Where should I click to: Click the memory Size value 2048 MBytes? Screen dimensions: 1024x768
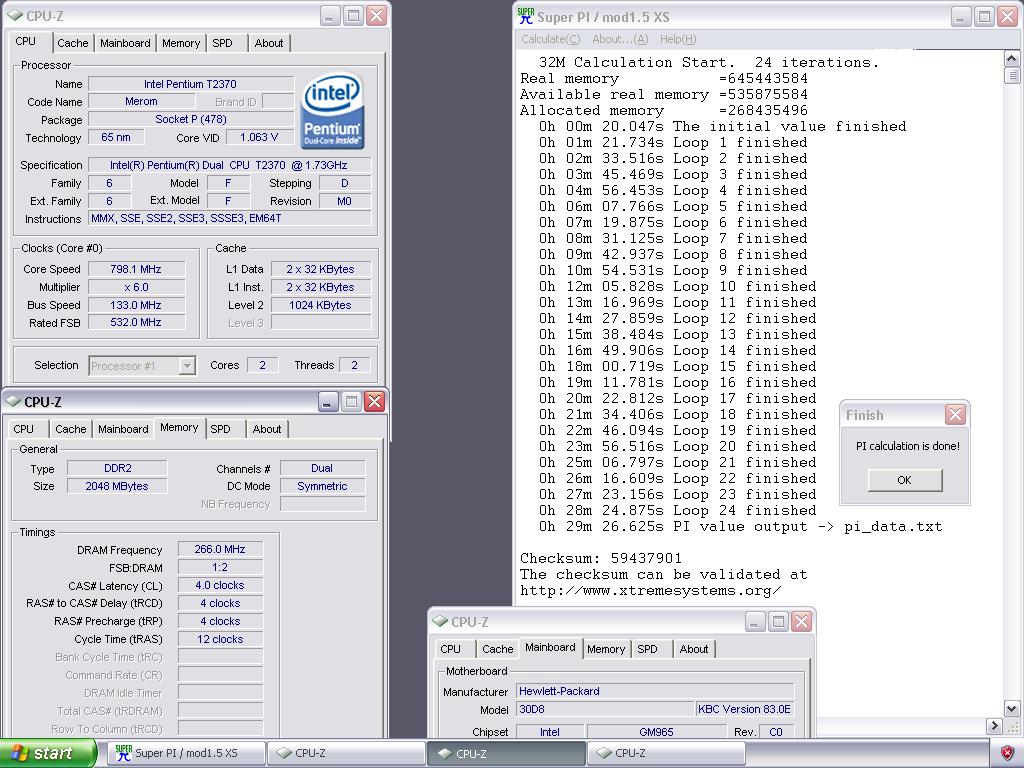click(x=118, y=487)
